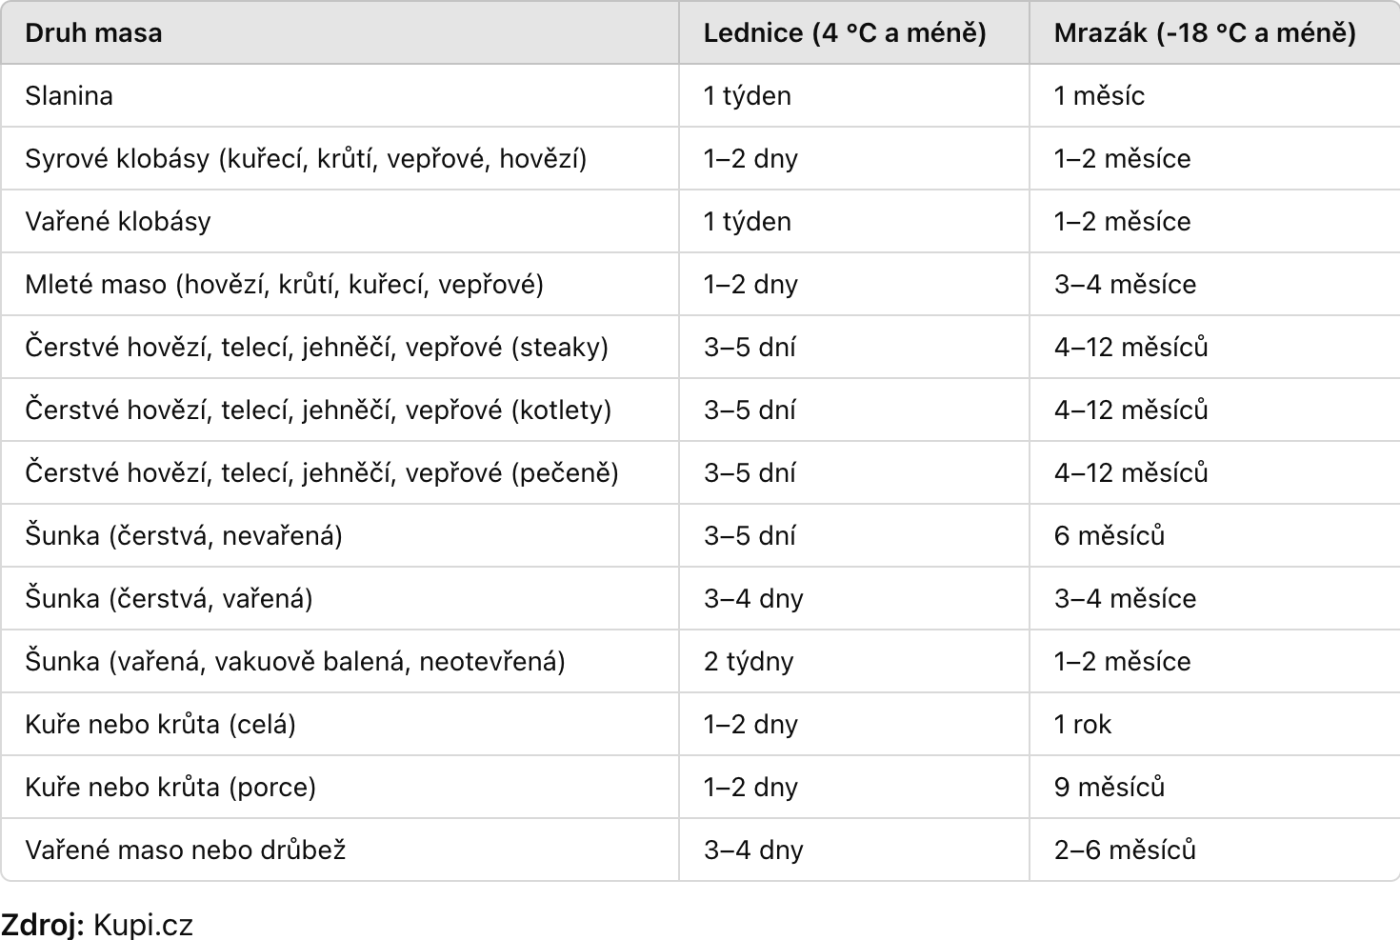Select the "Slanina" row label
This screenshot has height=940, width=1400.
[69, 96]
